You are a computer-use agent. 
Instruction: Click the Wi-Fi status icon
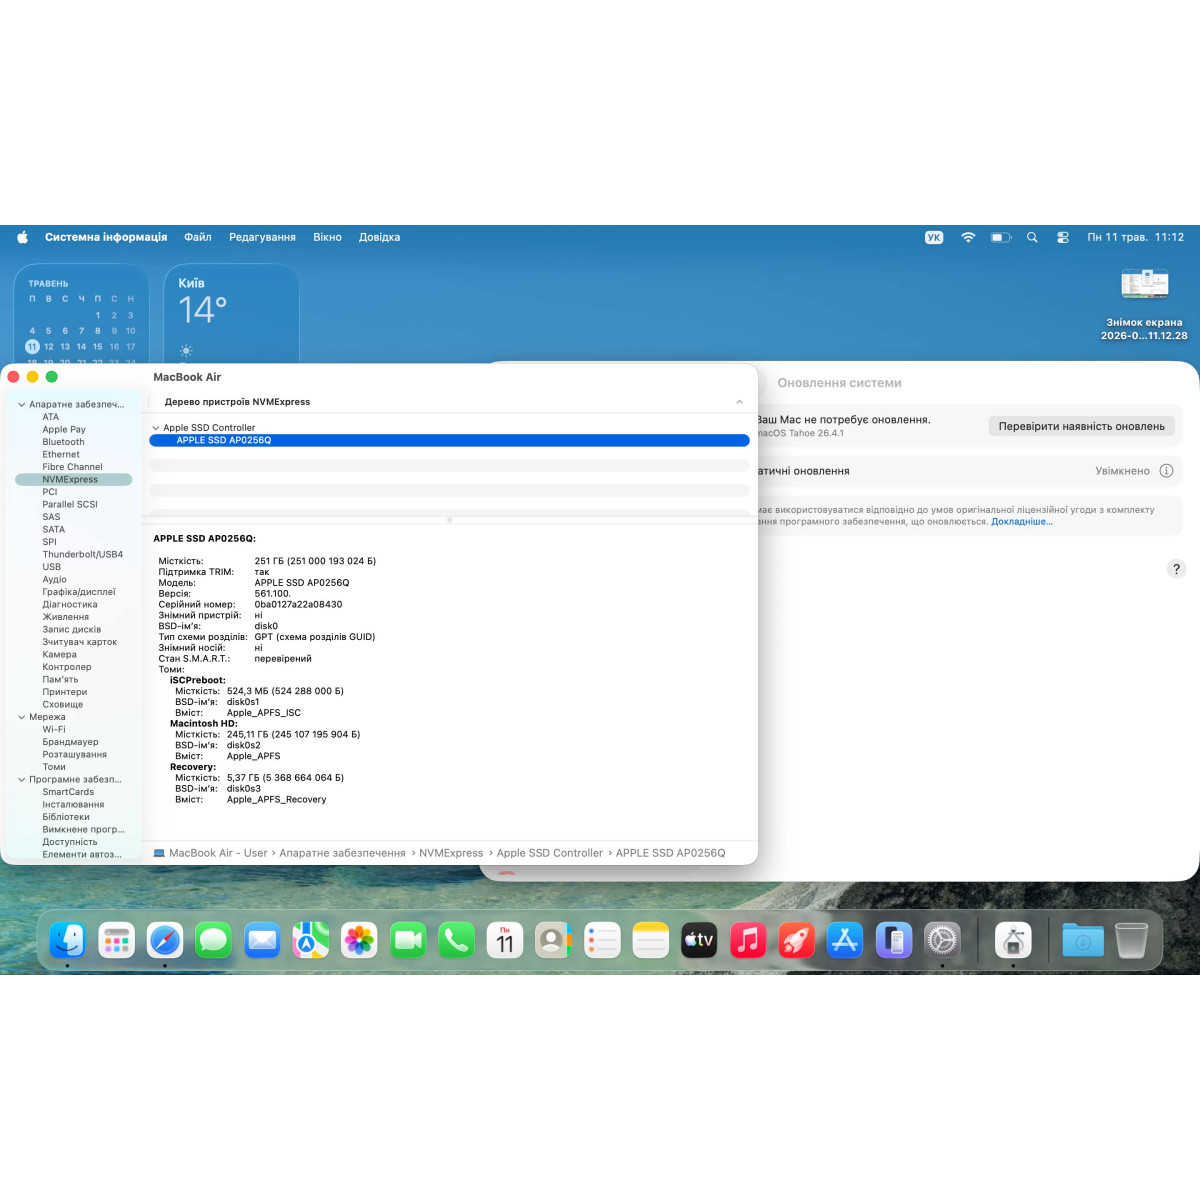[x=968, y=237]
